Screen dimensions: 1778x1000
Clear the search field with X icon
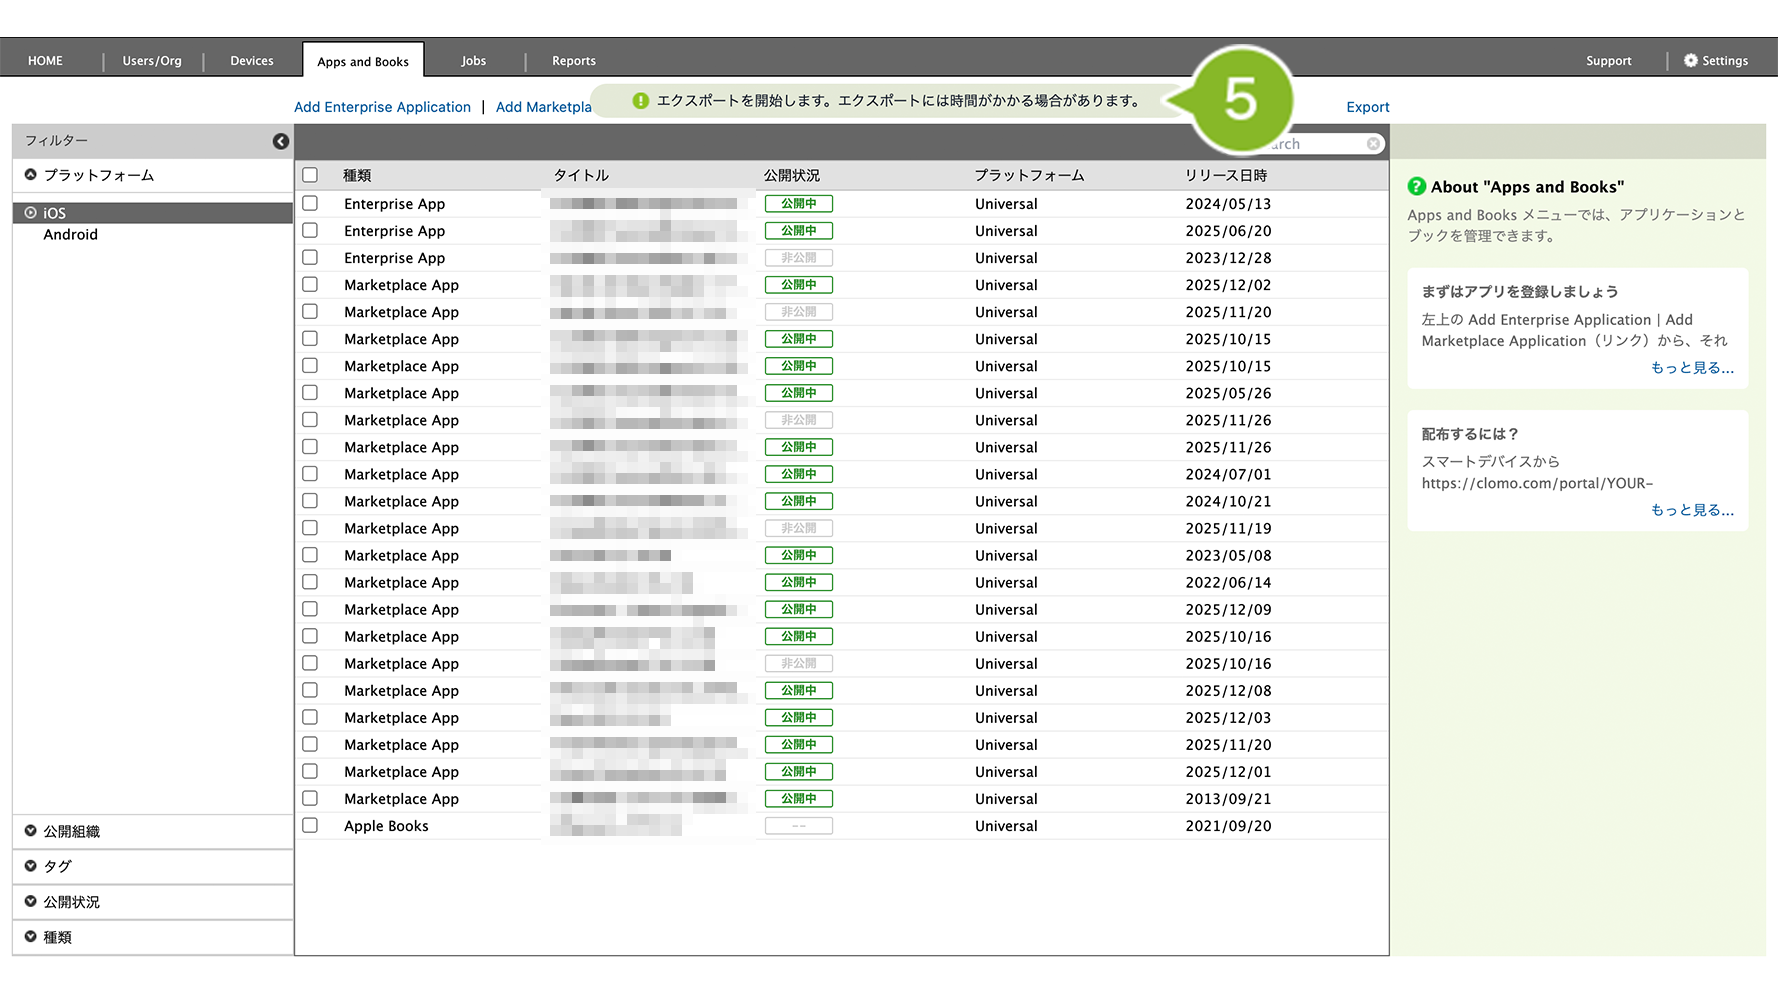[x=1373, y=144]
